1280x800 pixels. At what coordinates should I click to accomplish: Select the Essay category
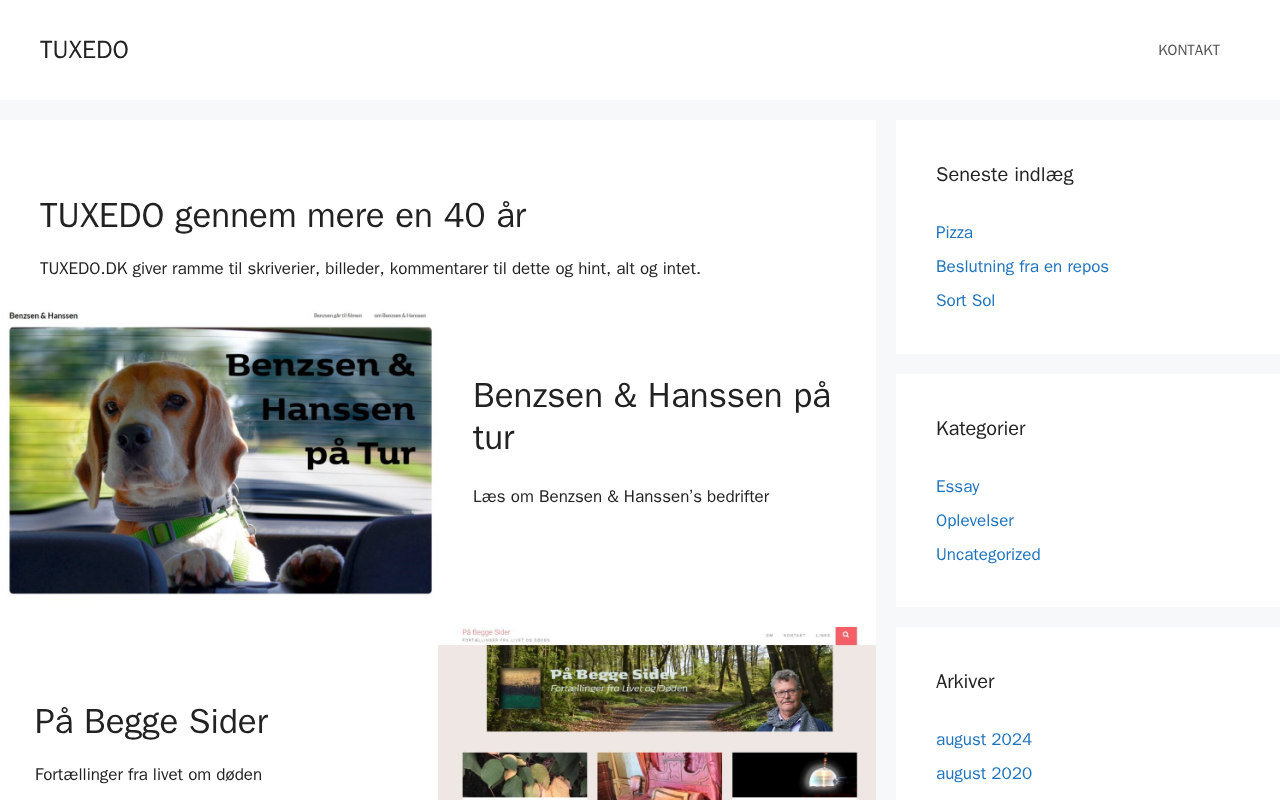(x=957, y=487)
